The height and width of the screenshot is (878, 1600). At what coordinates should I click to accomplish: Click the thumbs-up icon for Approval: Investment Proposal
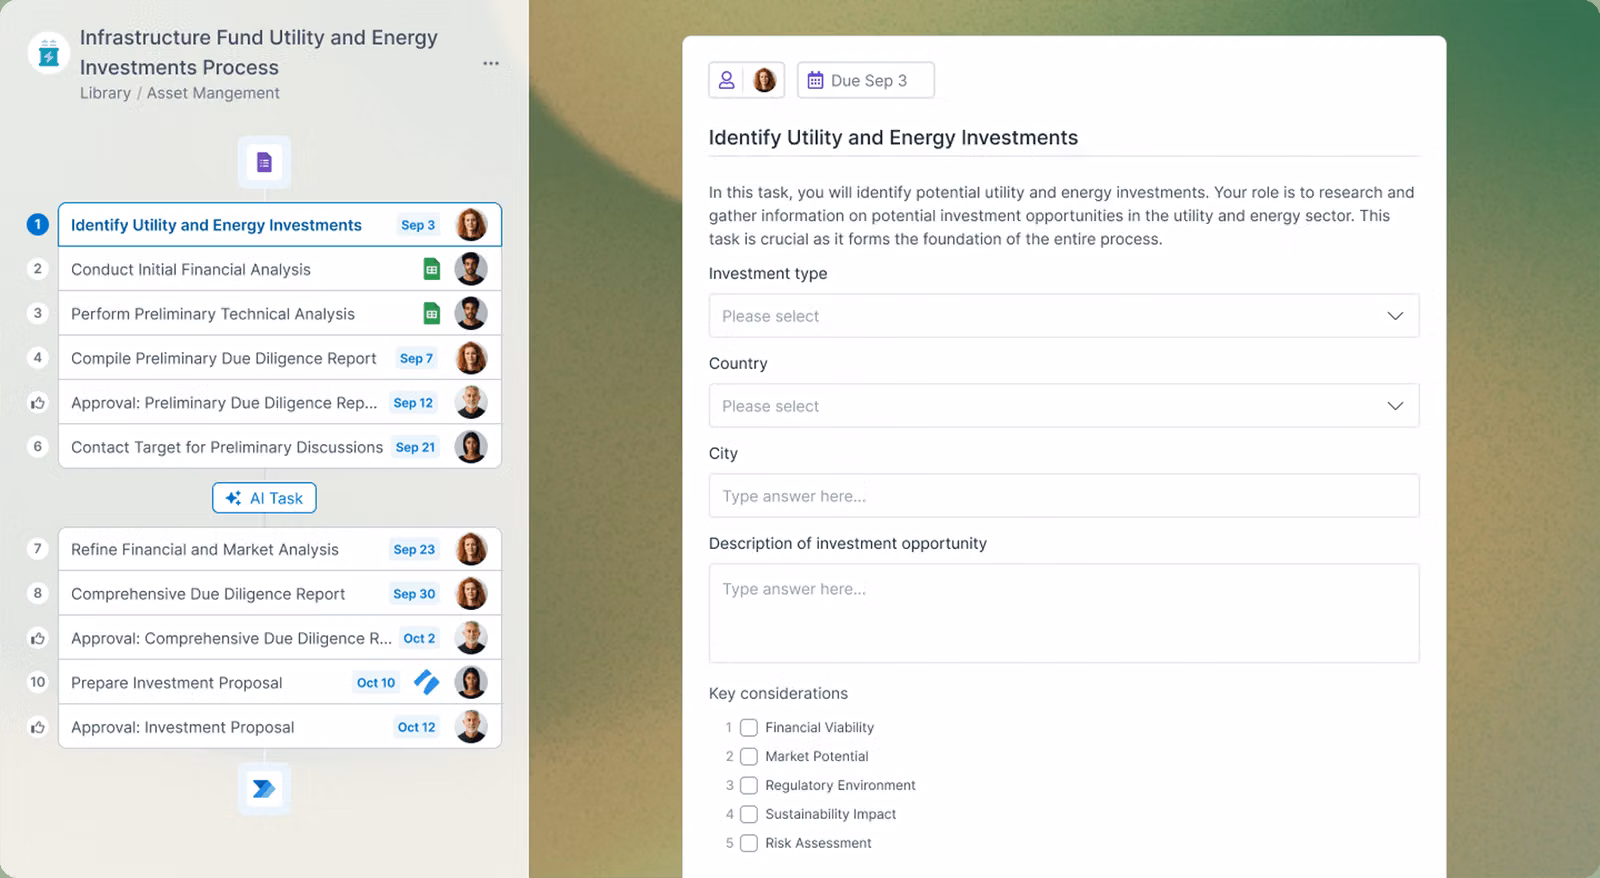point(38,727)
